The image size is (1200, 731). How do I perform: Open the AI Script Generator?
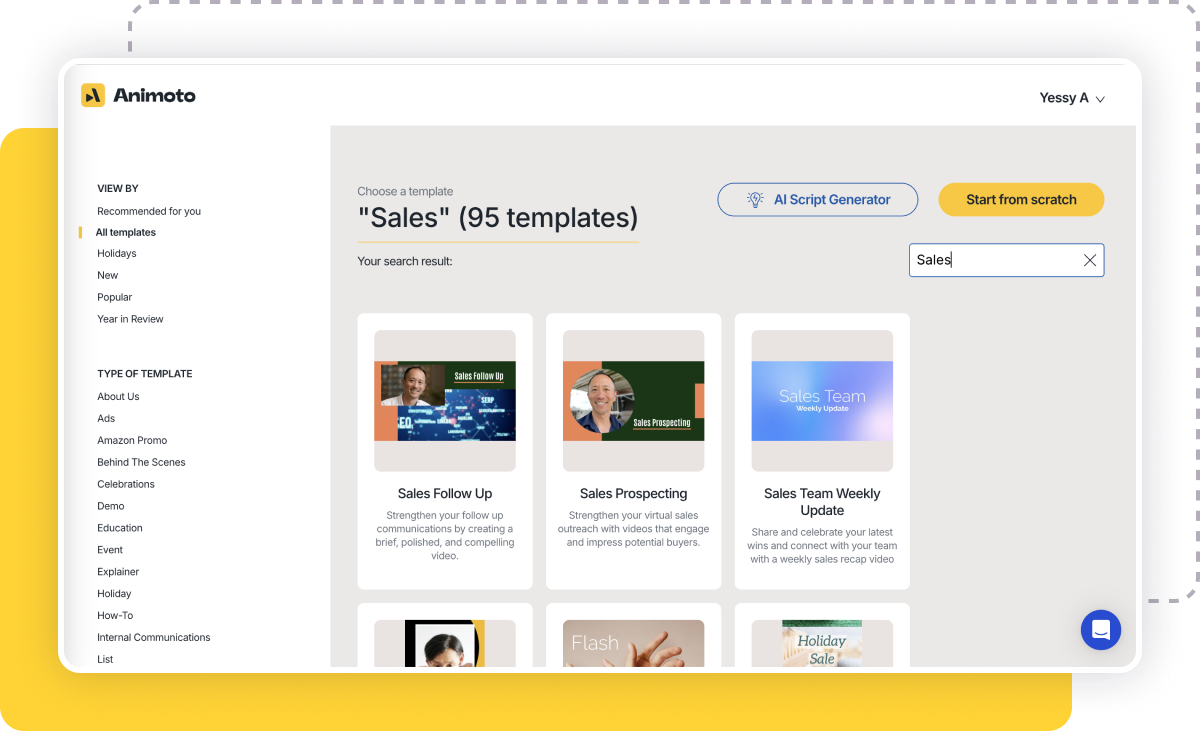tap(832, 199)
